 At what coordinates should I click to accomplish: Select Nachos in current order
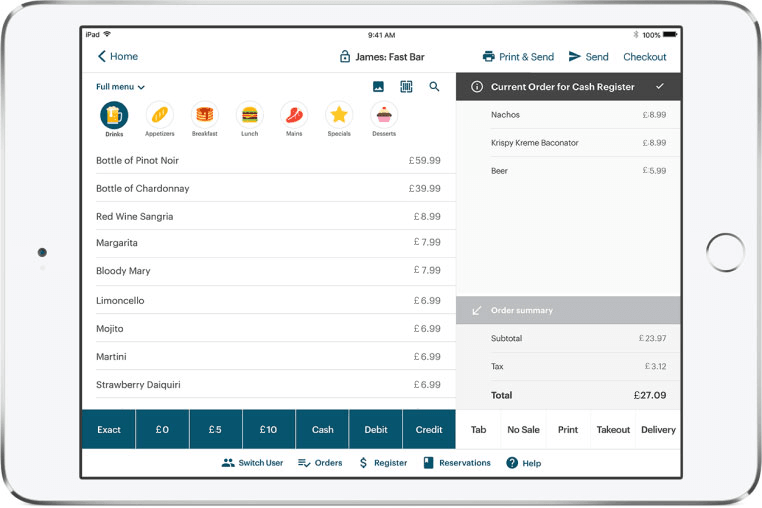(x=568, y=115)
